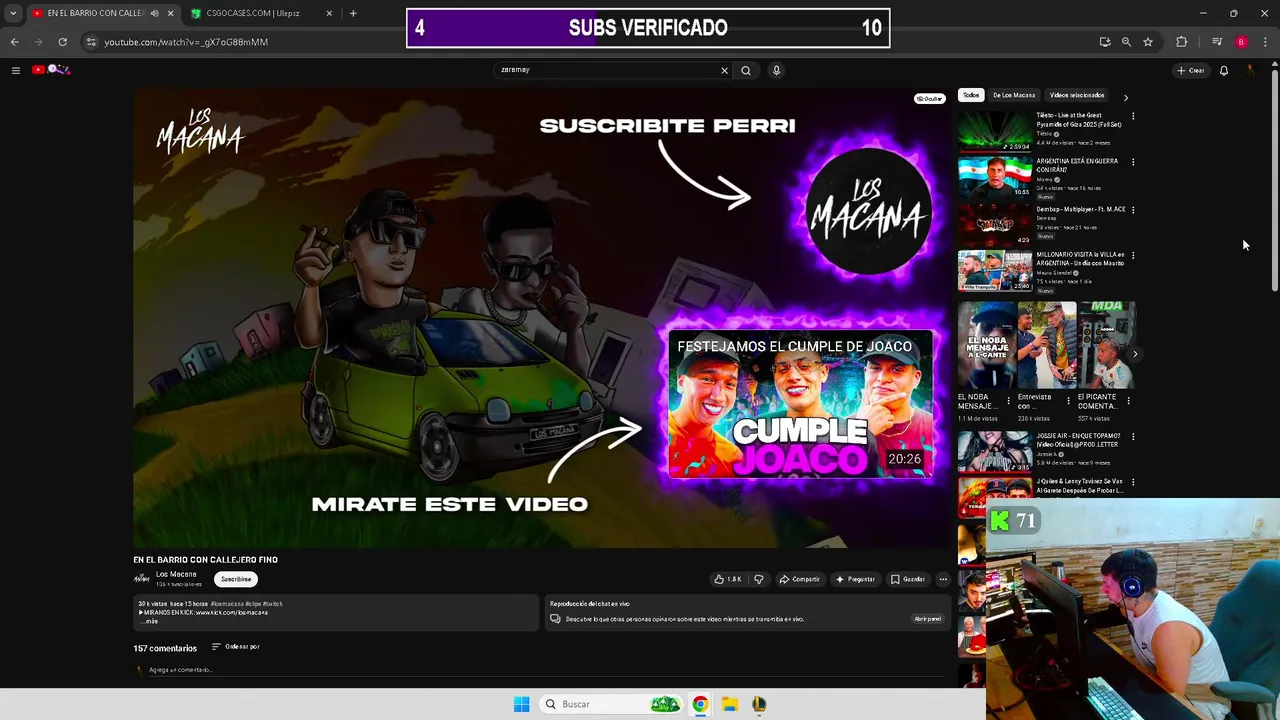Viewport: 1280px width, 720px height.
Task: Share the video via Compartir
Action: (x=800, y=579)
